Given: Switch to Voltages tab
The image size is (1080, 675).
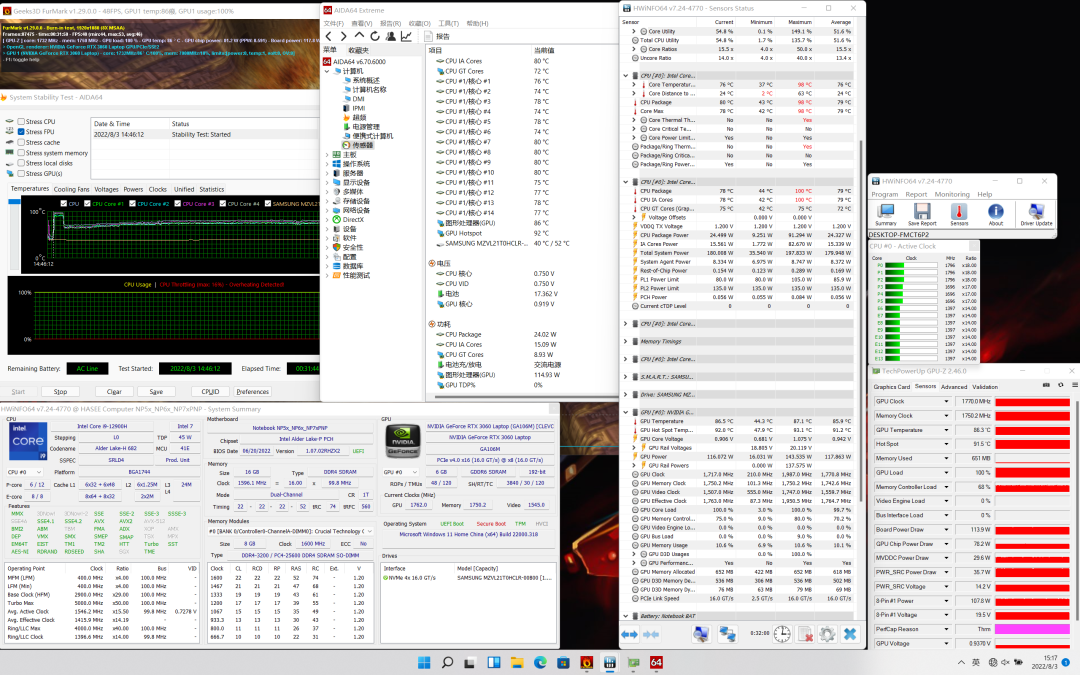Looking at the screenshot, I should coord(106,189).
